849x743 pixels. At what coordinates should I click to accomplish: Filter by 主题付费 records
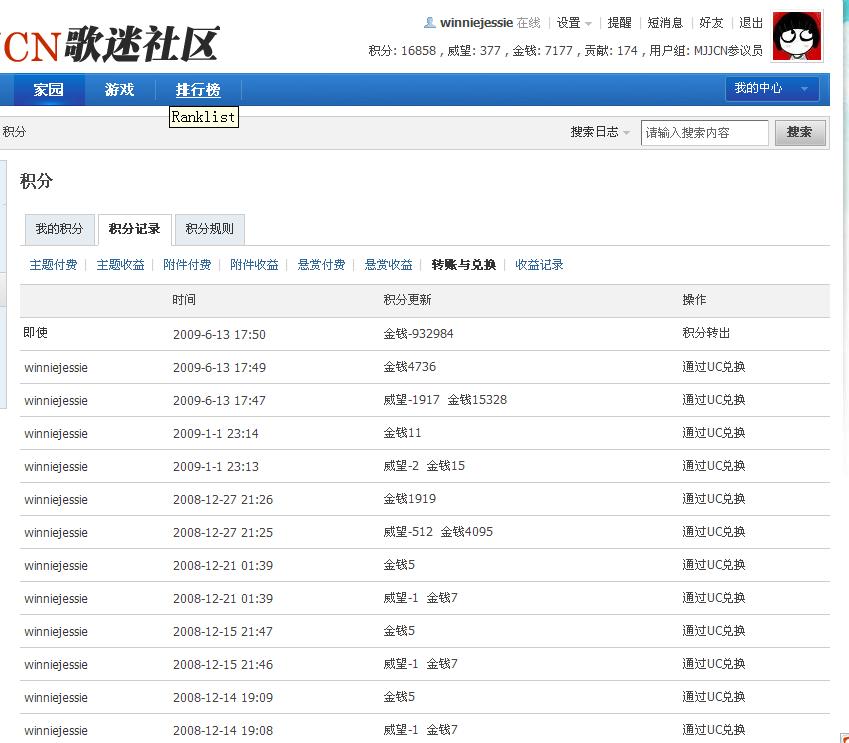coord(53,265)
